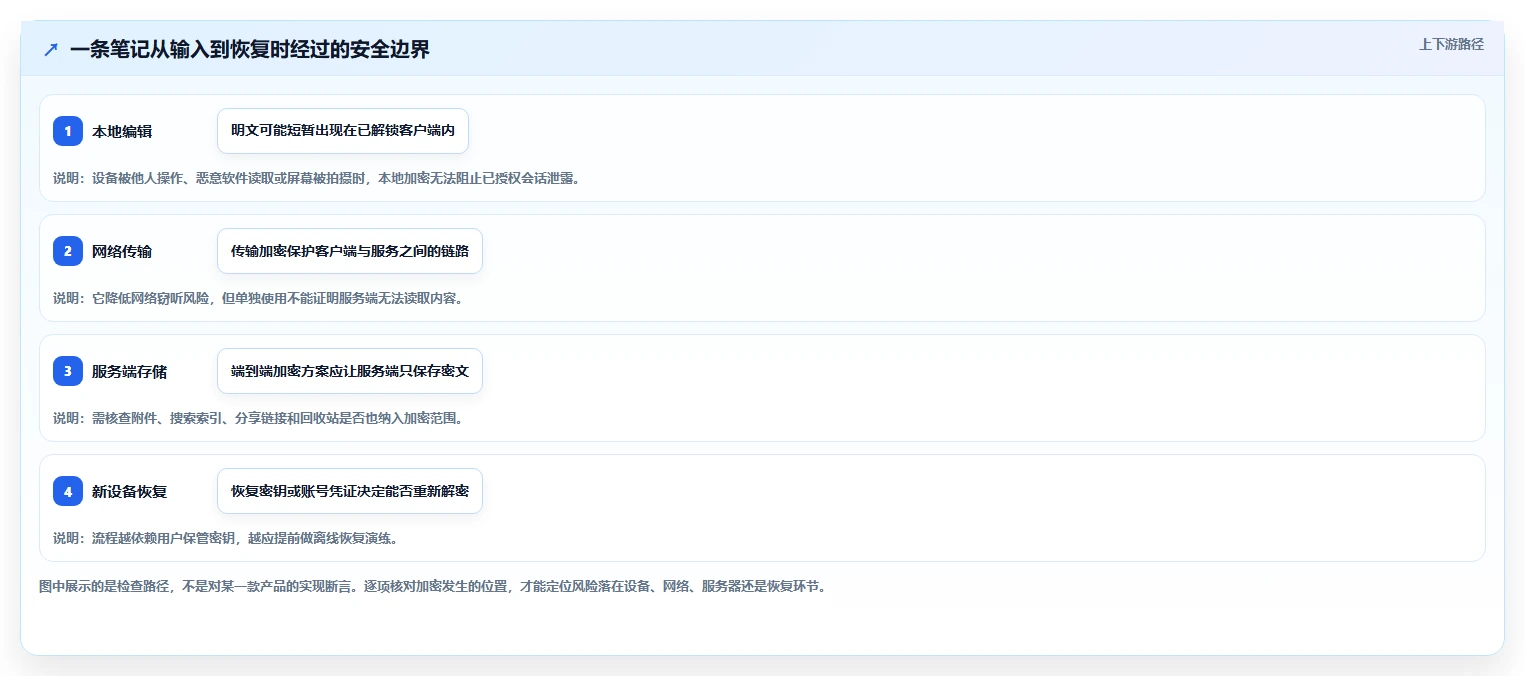Click the step 4 number badge
The image size is (1525, 676).
click(x=68, y=491)
